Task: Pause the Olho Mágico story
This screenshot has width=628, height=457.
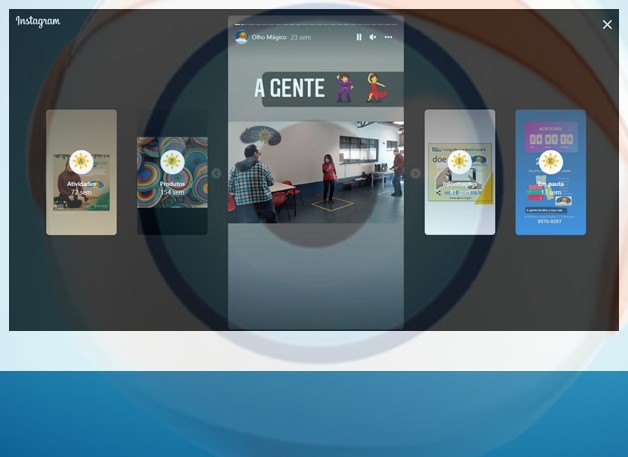Action: pos(359,37)
